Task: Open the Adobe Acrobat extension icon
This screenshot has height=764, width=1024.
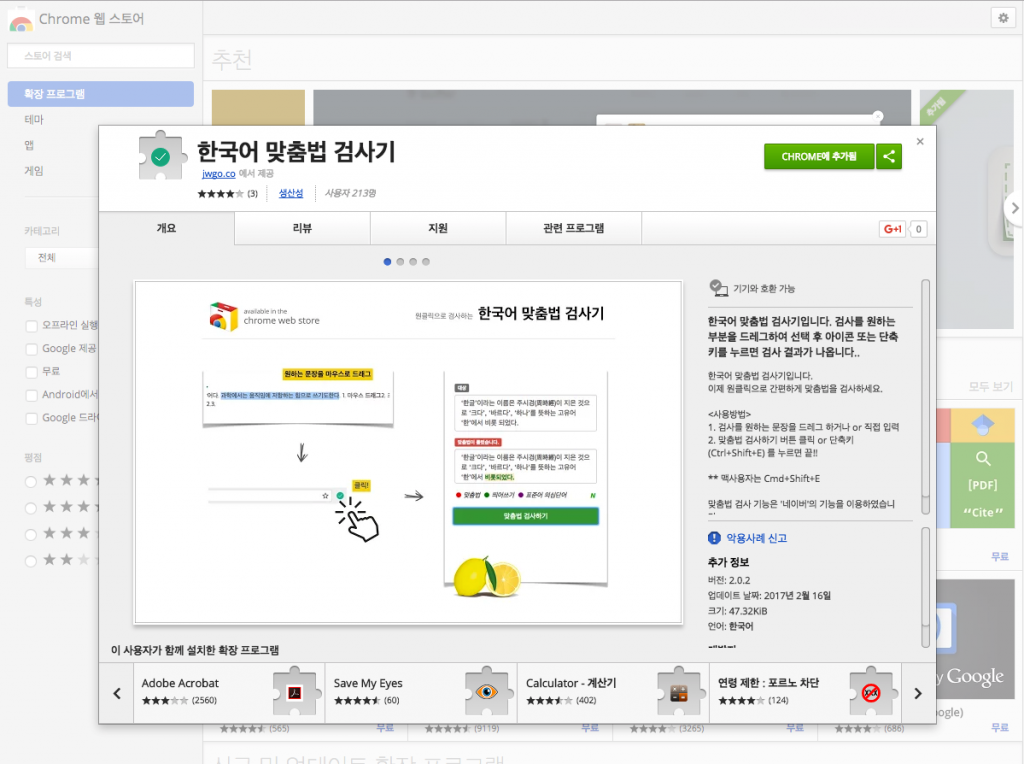Action: coord(294,692)
